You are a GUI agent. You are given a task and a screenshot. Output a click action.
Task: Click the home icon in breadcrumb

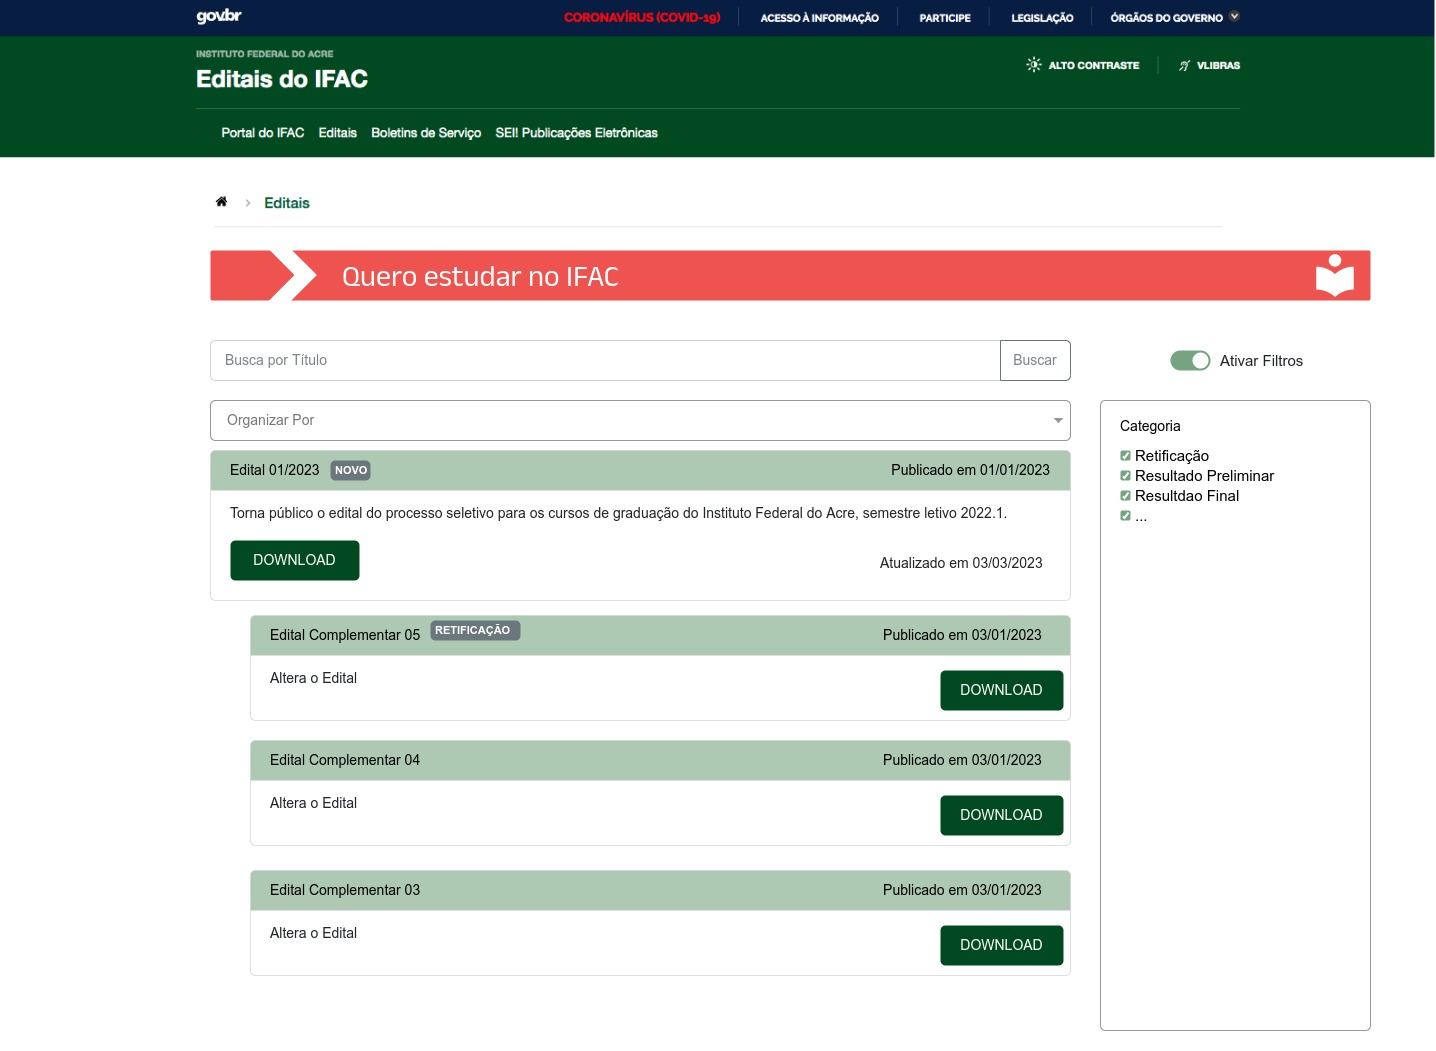(221, 202)
